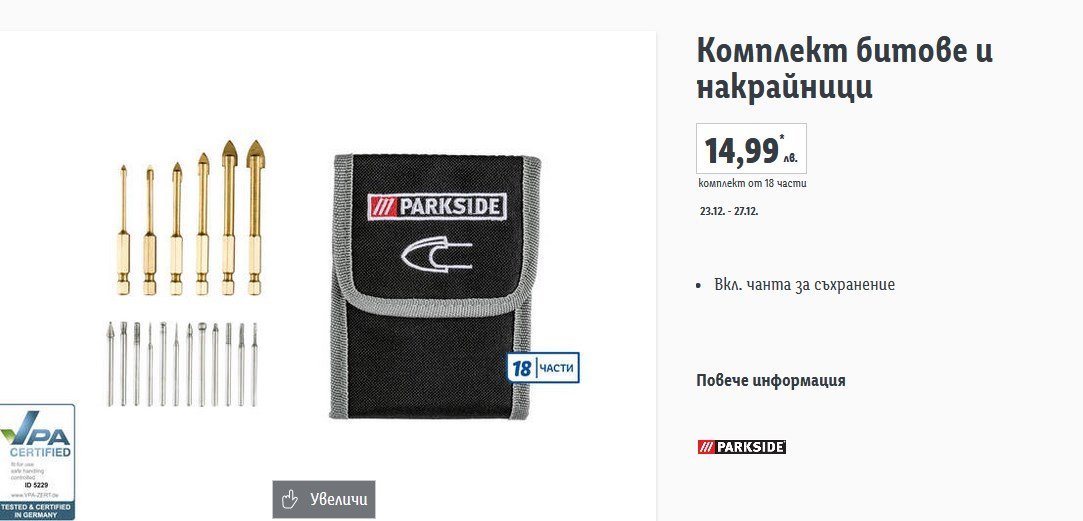Click the product title Комплект битове и накрайници

point(845,69)
